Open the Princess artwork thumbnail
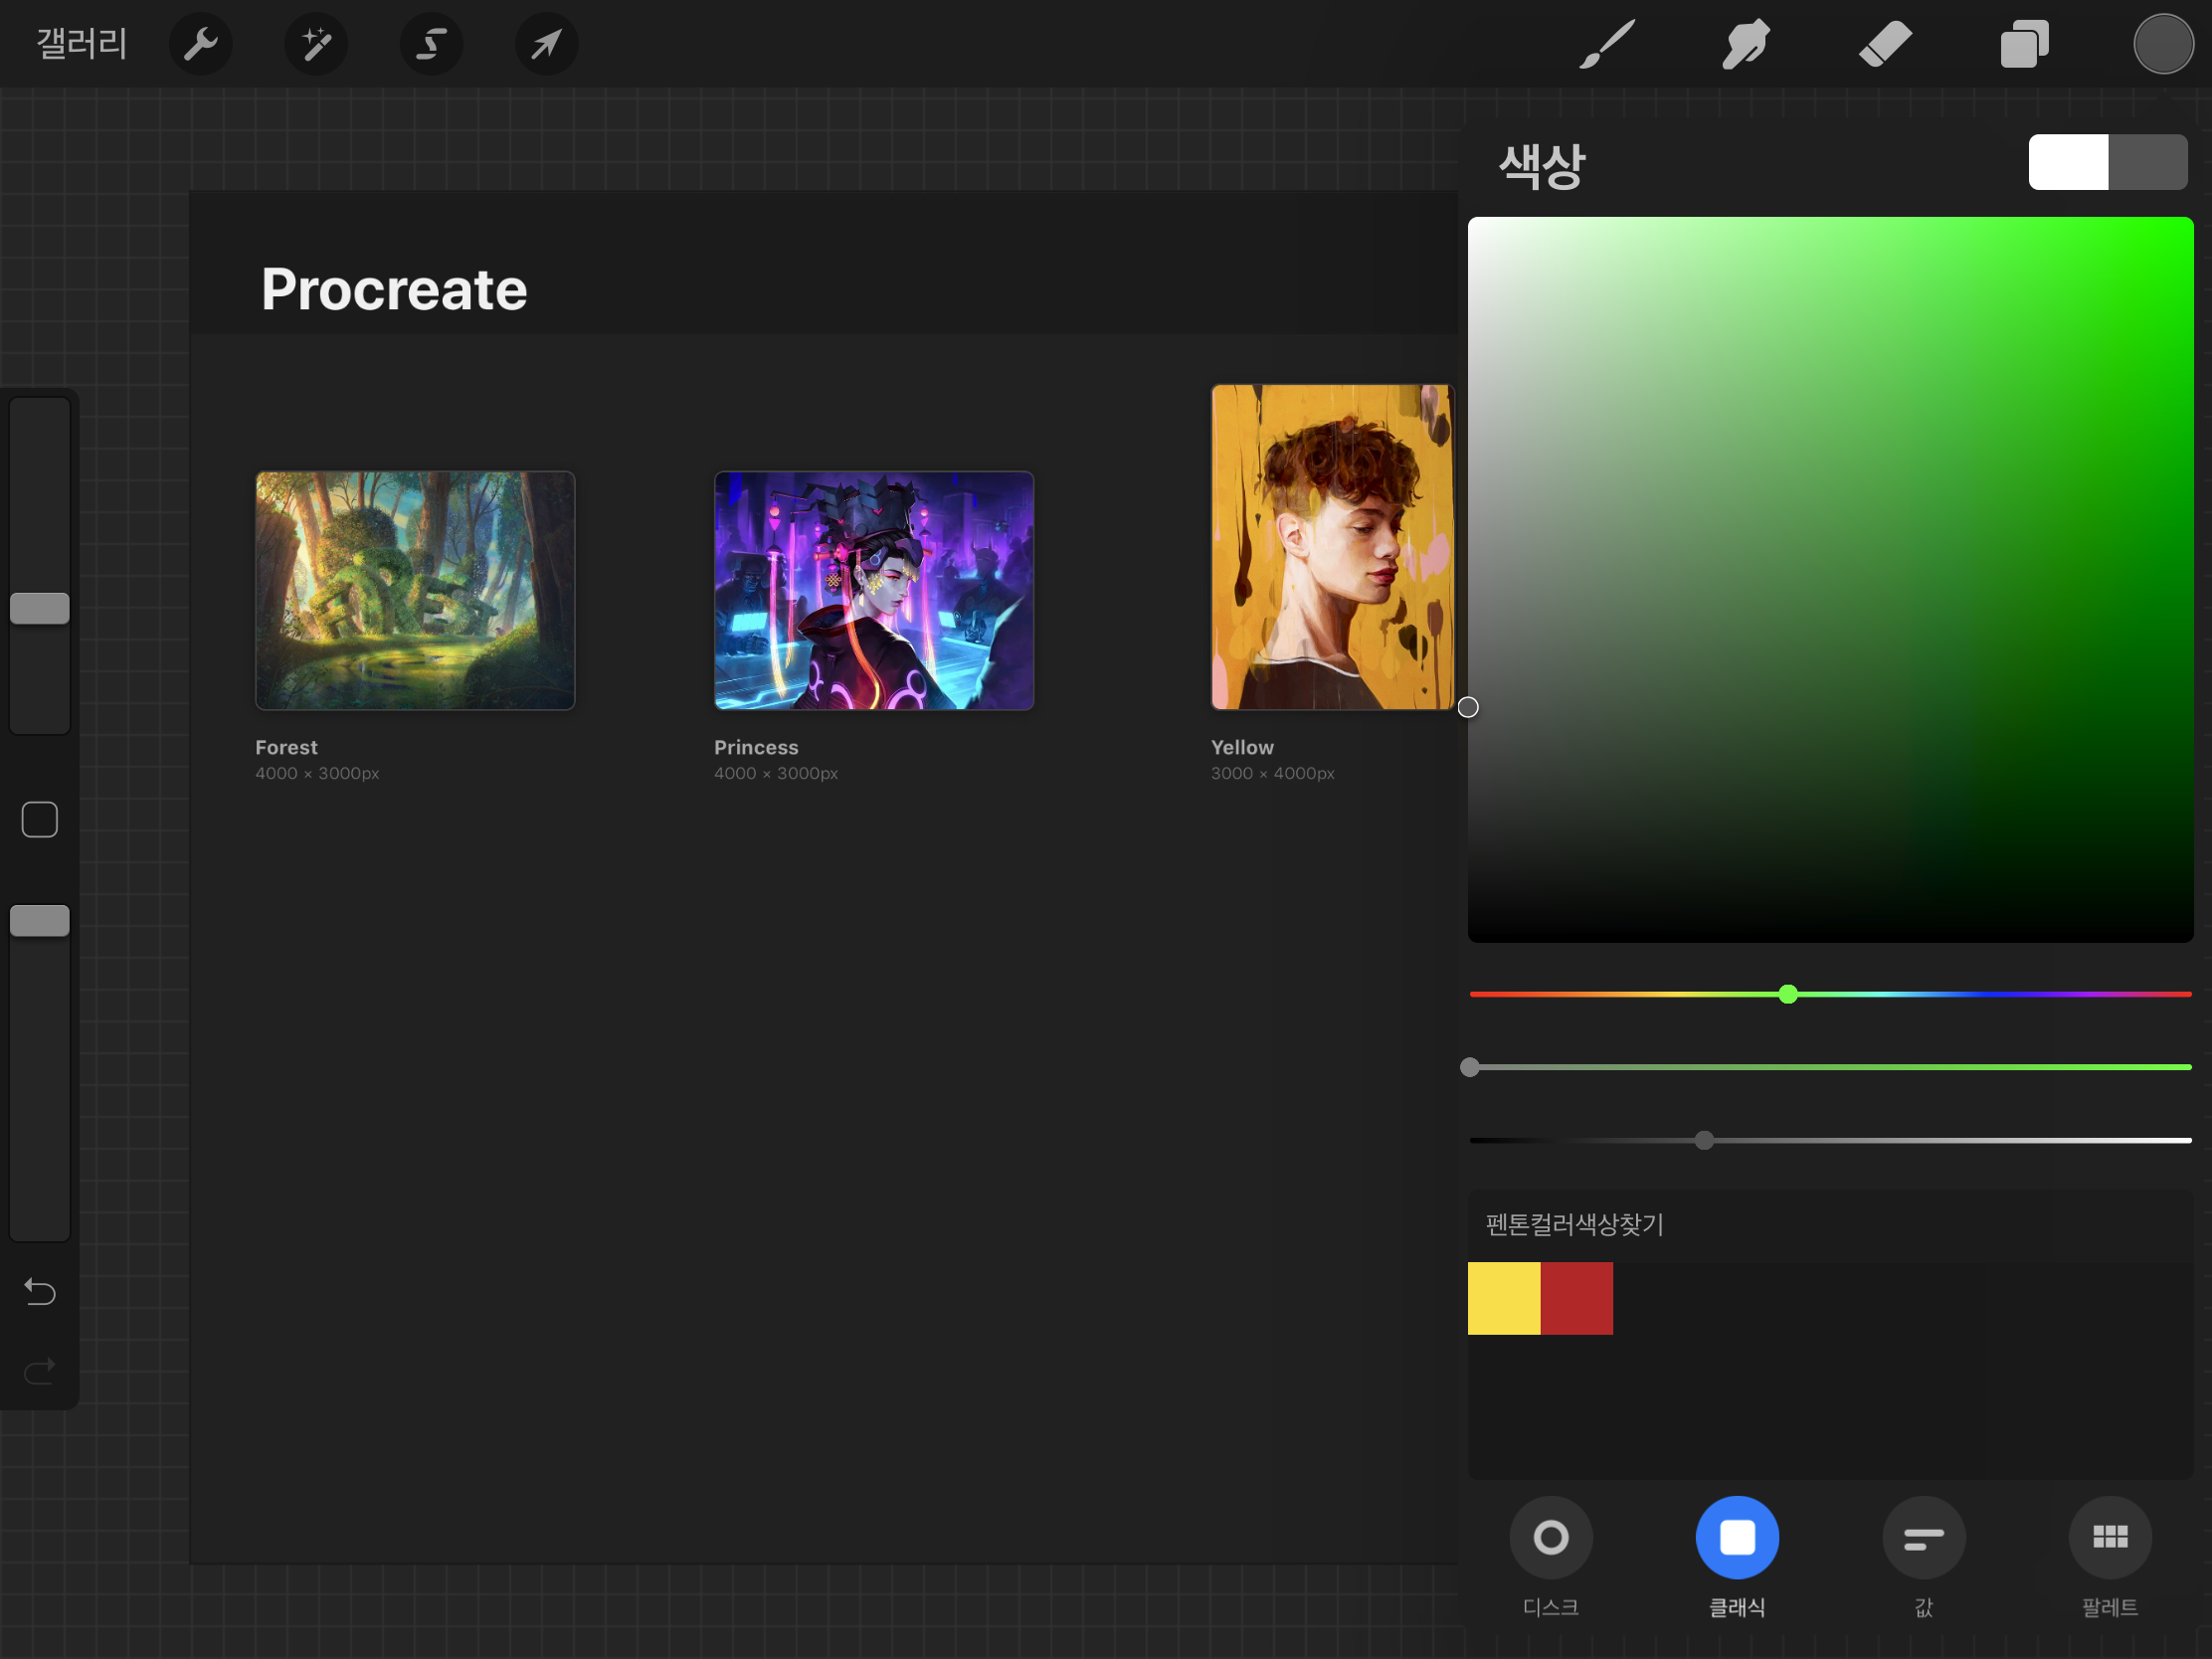This screenshot has width=2212, height=1659. click(874, 591)
